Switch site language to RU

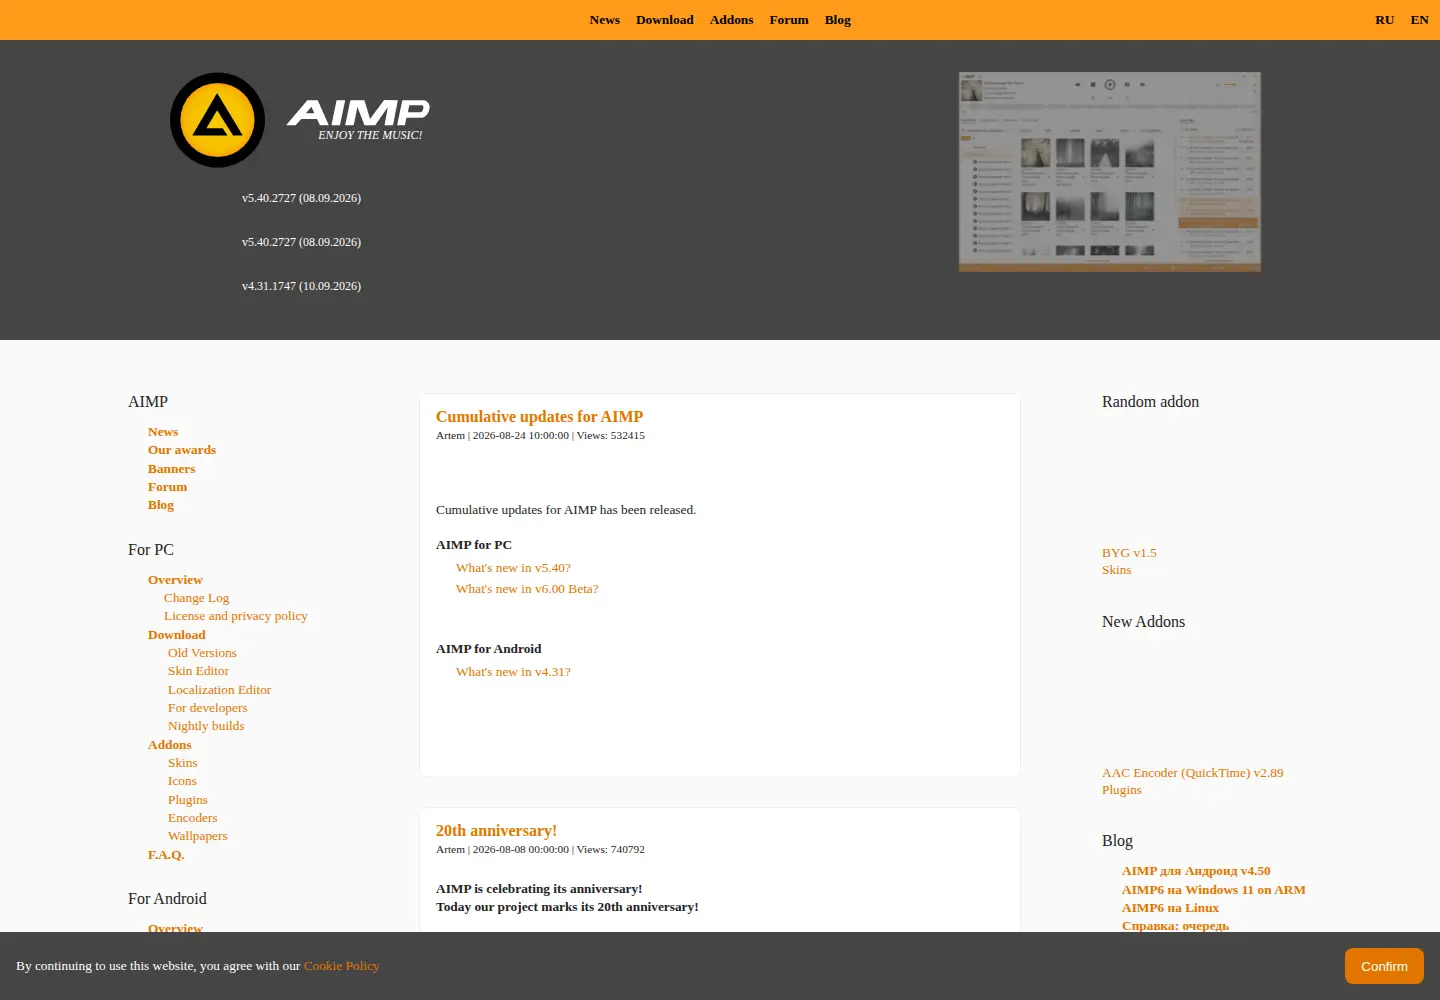(1385, 20)
